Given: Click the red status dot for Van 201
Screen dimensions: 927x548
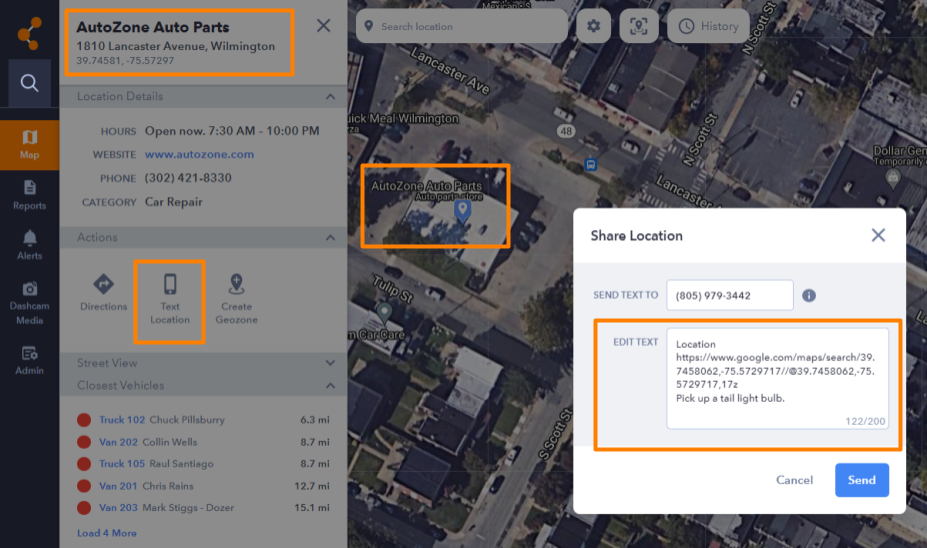Looking at the screenshot, I should 84,486.
